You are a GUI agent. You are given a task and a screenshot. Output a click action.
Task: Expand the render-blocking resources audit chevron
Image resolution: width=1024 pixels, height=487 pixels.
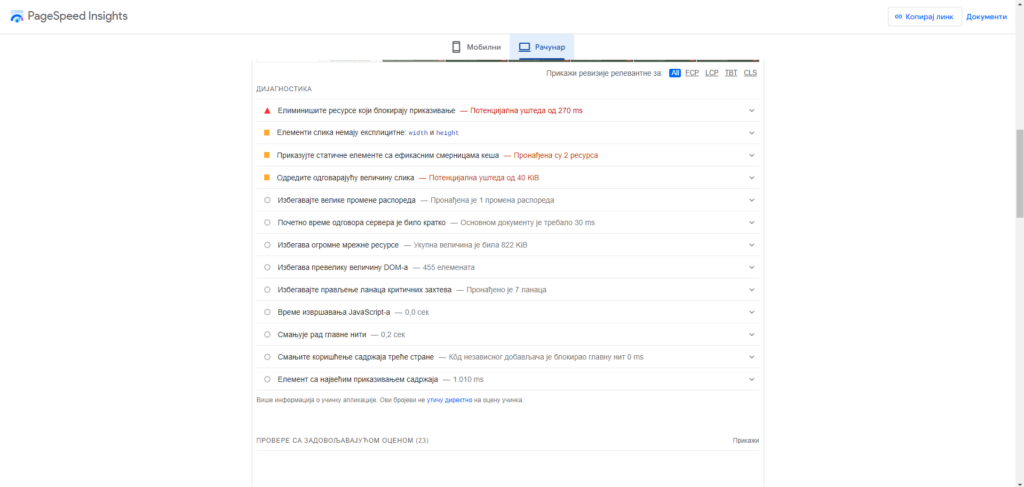click(752, 110)
